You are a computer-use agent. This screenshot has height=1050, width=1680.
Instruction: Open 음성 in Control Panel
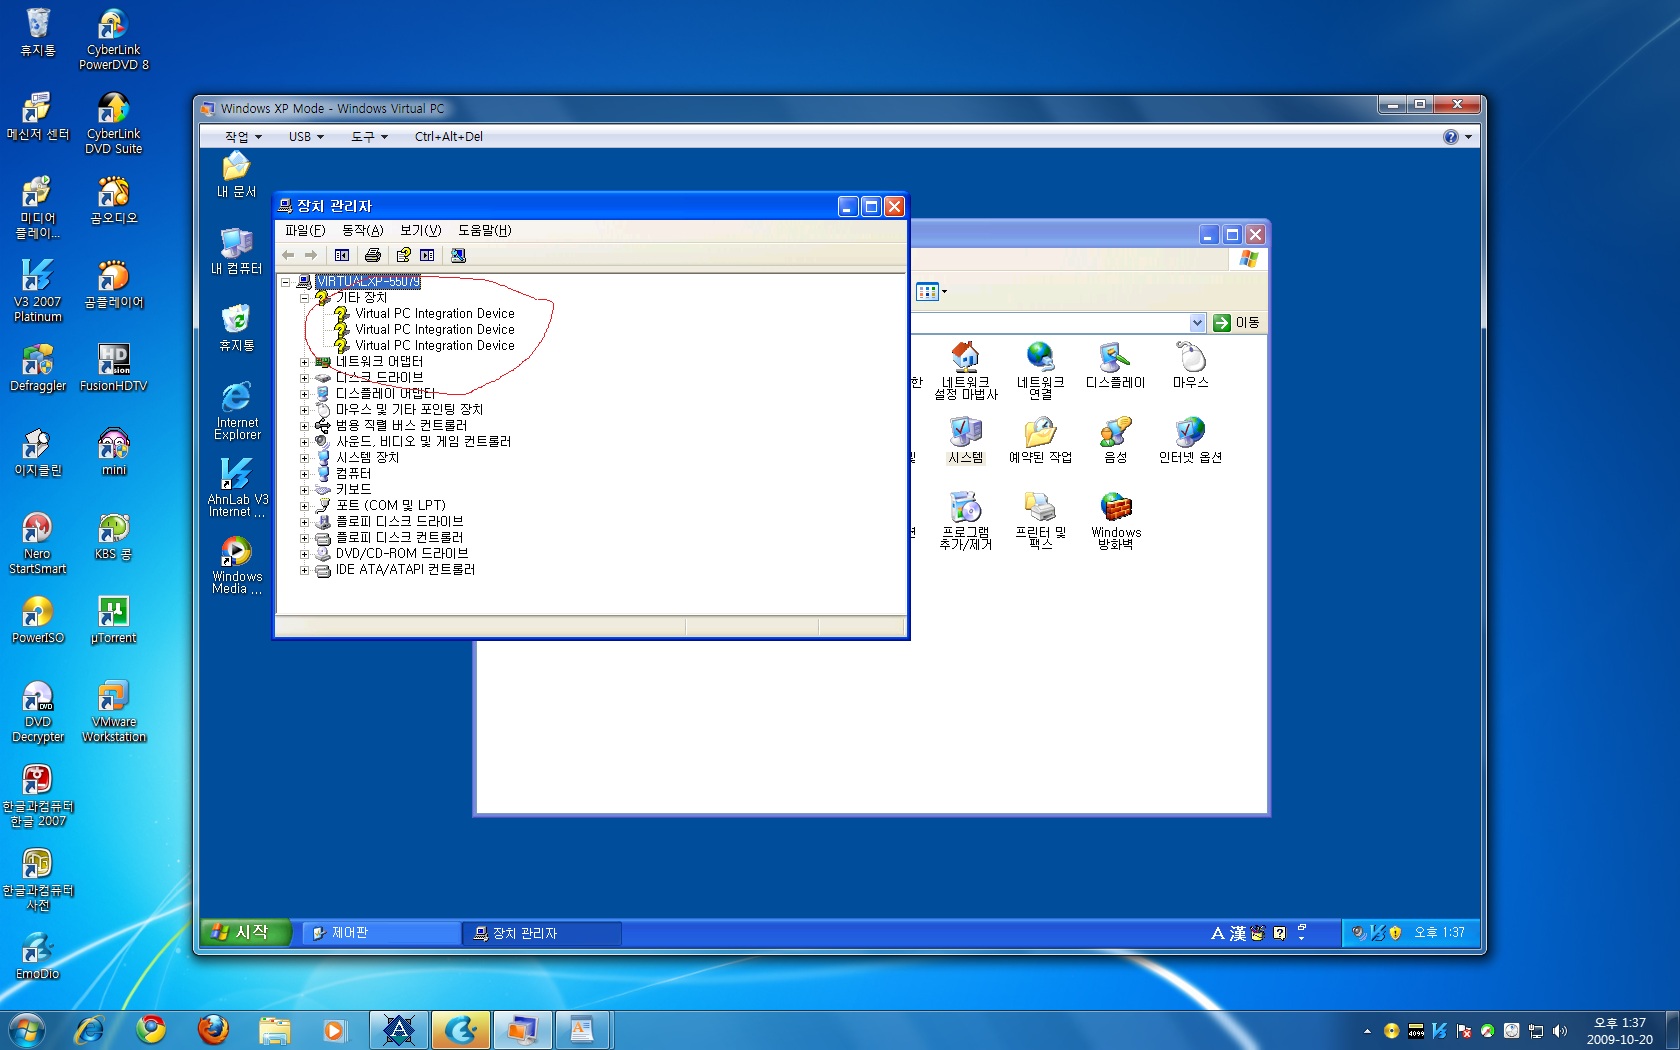tap(1115, 440)
